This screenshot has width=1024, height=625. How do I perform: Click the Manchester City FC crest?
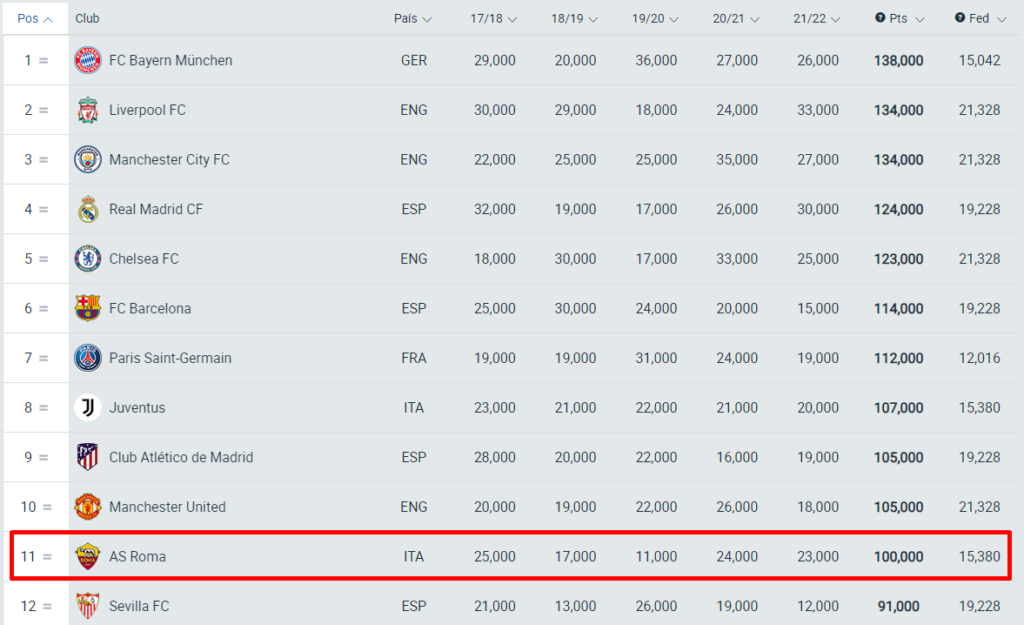[x=88, y=160]
